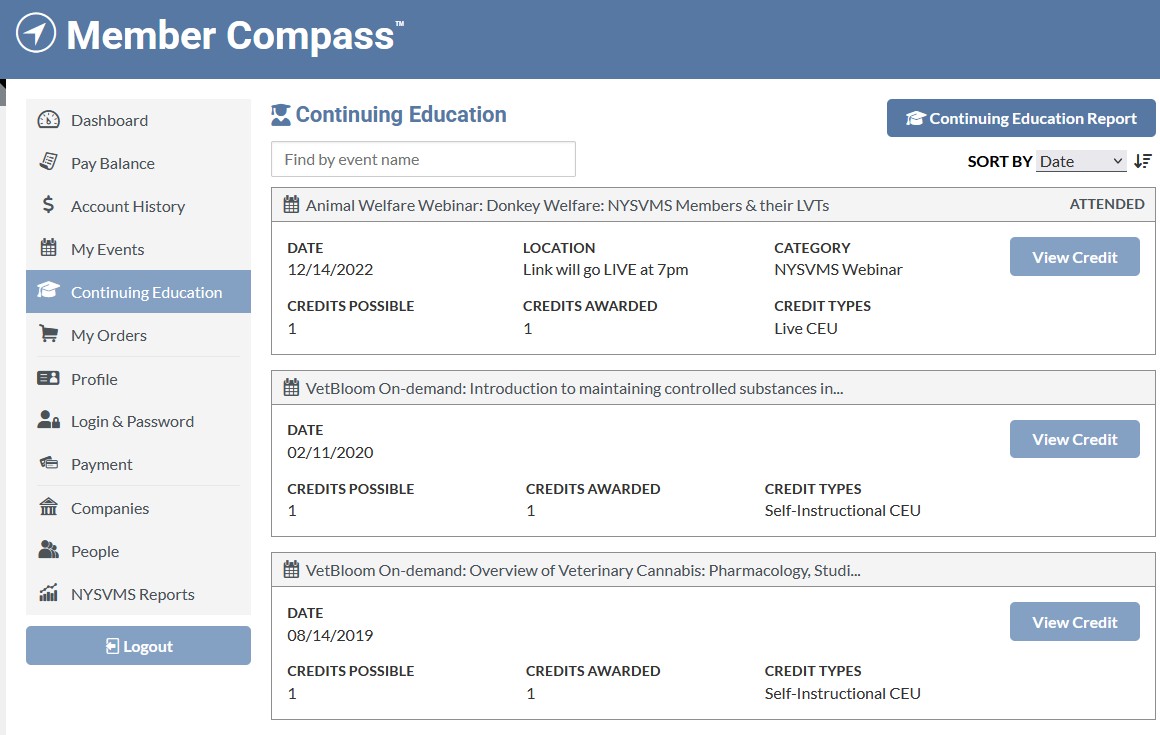
Task: Open the Sort By Date dropdown
Action: pyautogui.click(x=1081, y=161)
